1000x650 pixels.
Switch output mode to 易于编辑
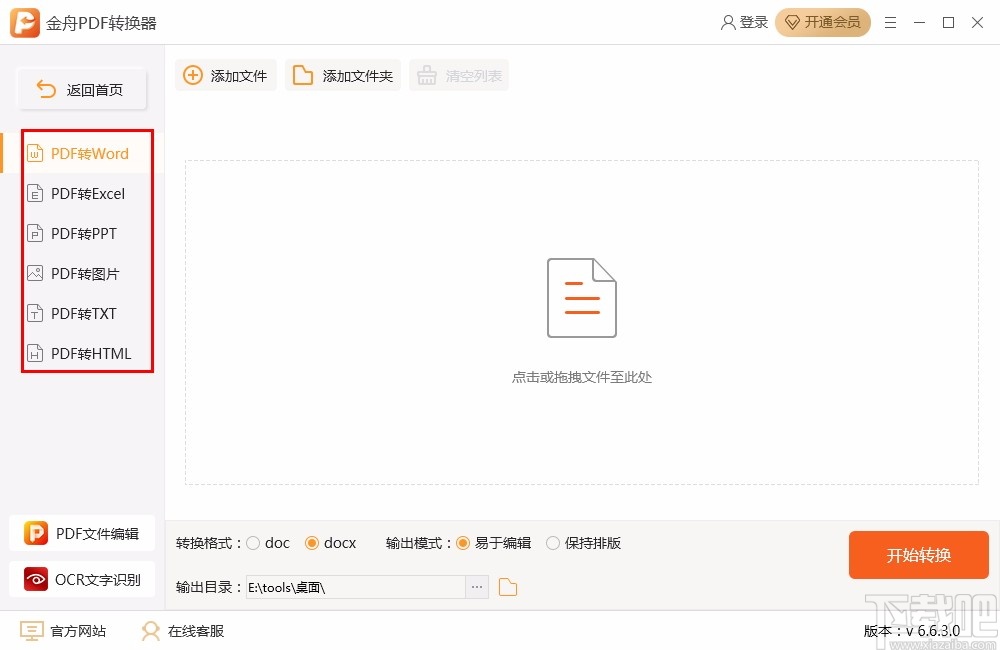(x=462, y=543)
